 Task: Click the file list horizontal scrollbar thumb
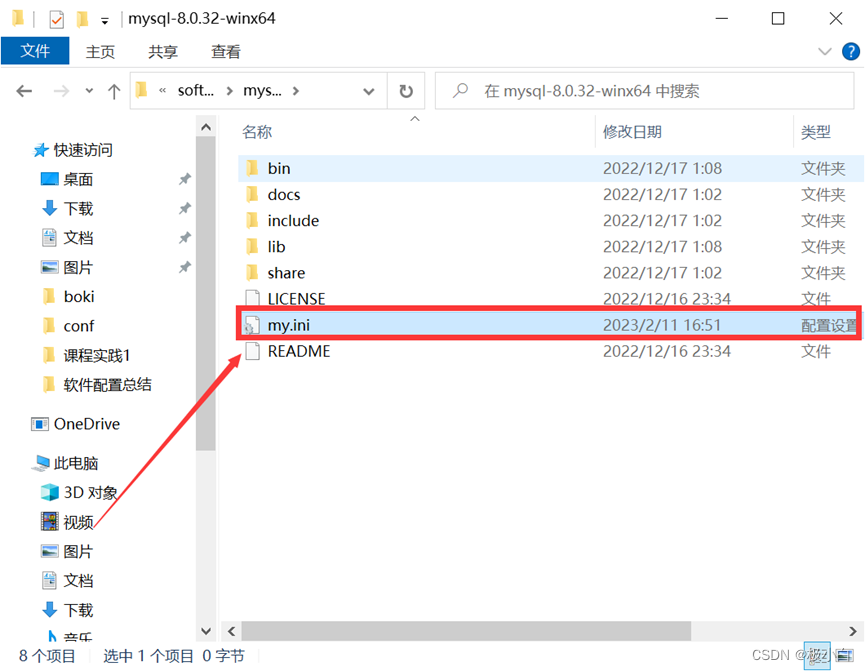466,631
